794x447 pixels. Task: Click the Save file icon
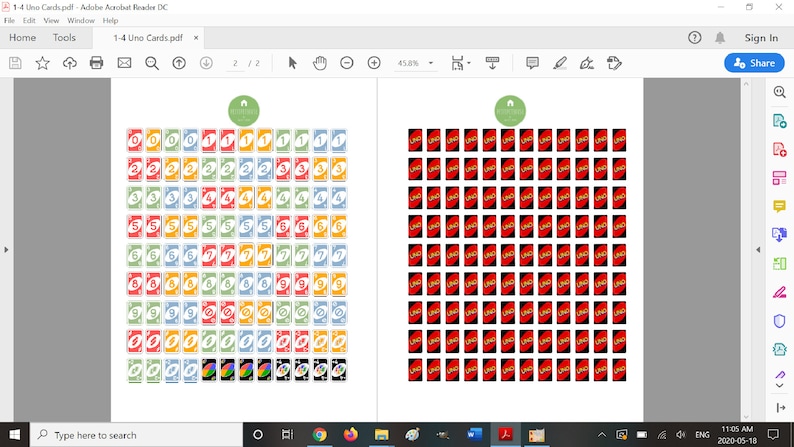[15, 63]
